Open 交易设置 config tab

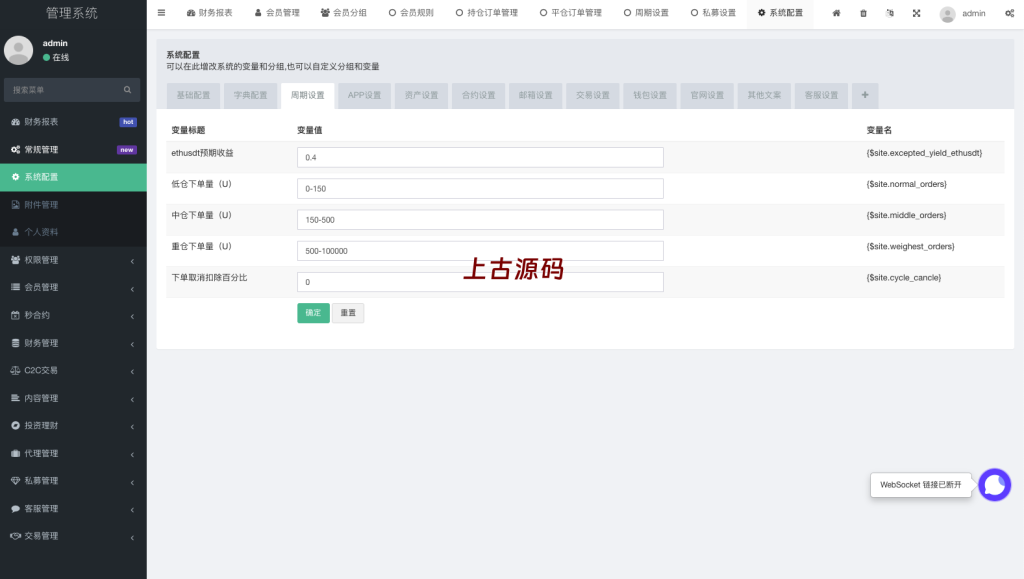tap(593, 95)
